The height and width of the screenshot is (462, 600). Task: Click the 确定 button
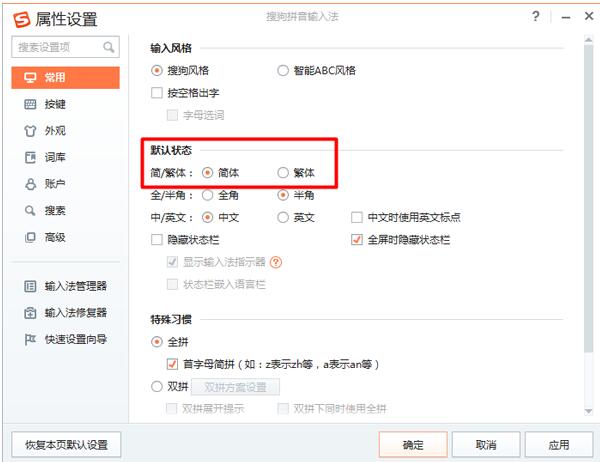412,444
